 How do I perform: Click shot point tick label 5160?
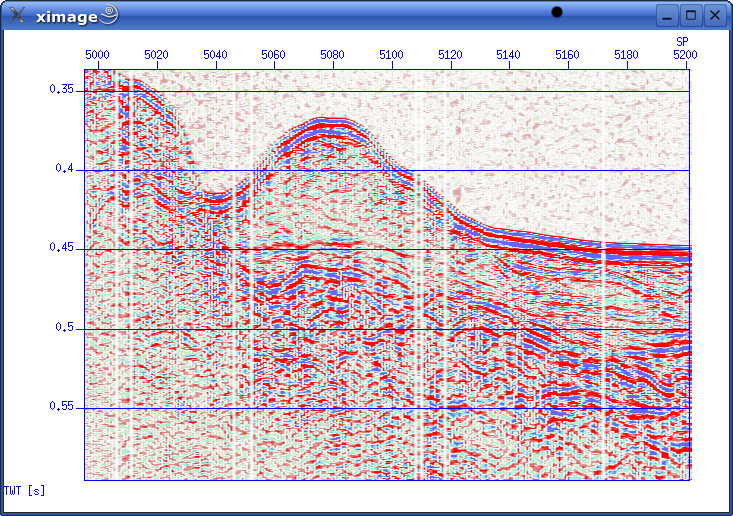[567, 55]
